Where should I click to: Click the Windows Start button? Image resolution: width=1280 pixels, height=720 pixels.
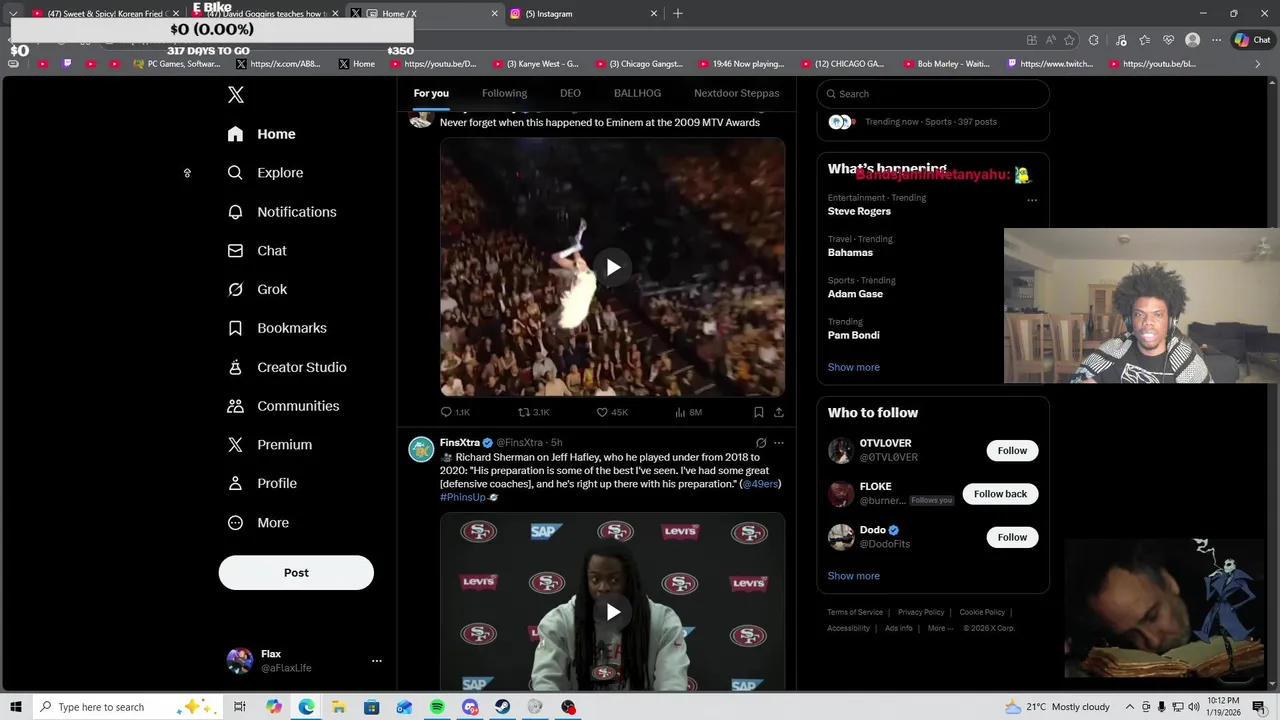[x=16, y=707]
